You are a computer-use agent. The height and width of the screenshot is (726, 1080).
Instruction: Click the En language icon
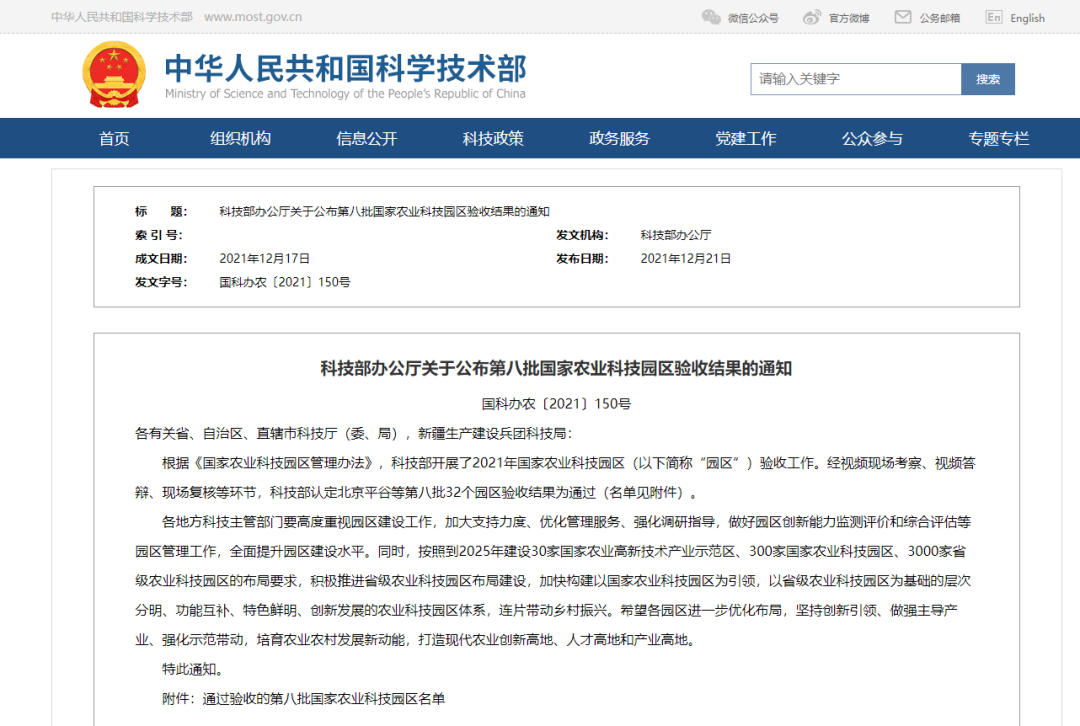tap(994, 17)
